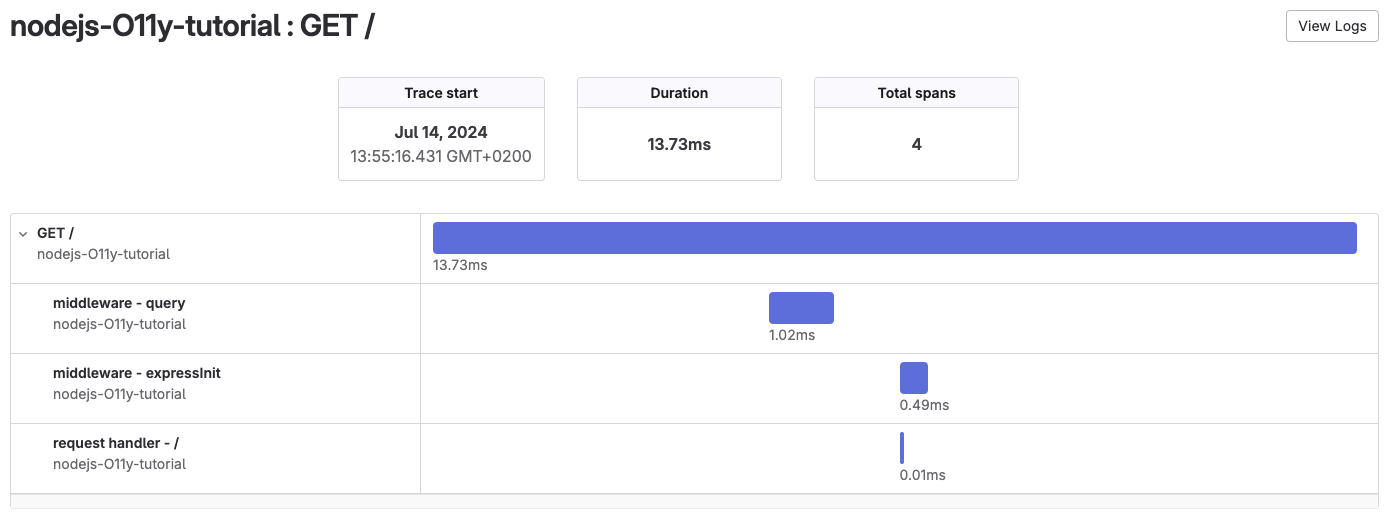Click the 0.49ms duration label
The height and width of the screenshot is (519, 1389).
point(924,405)
